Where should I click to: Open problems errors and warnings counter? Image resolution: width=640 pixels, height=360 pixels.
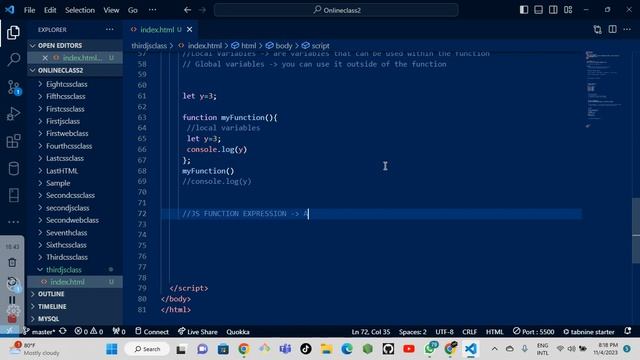click(x=89, y=331)
